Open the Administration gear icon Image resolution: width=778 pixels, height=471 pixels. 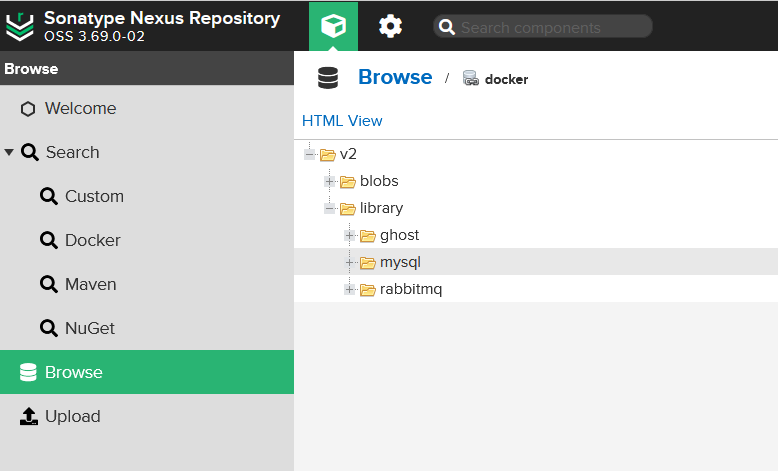point(390,26)
